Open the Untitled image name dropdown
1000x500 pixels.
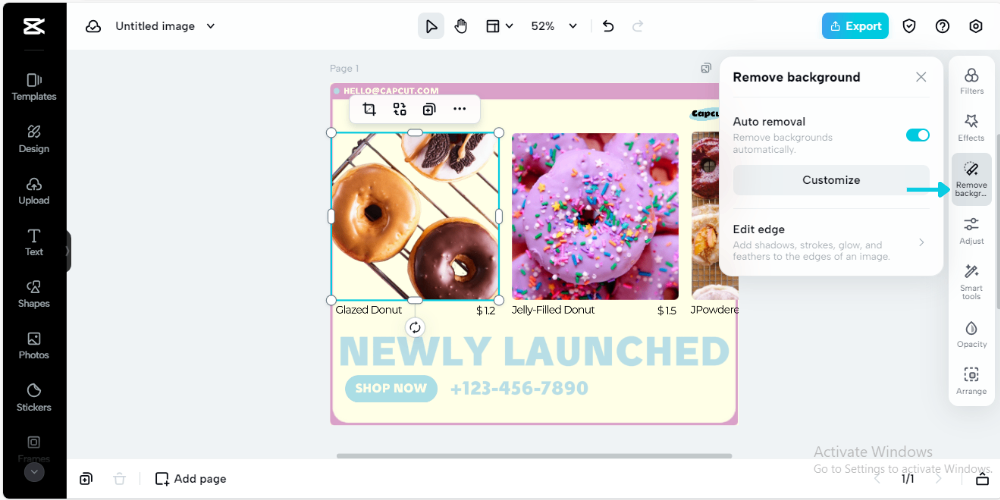pos(165,26)
